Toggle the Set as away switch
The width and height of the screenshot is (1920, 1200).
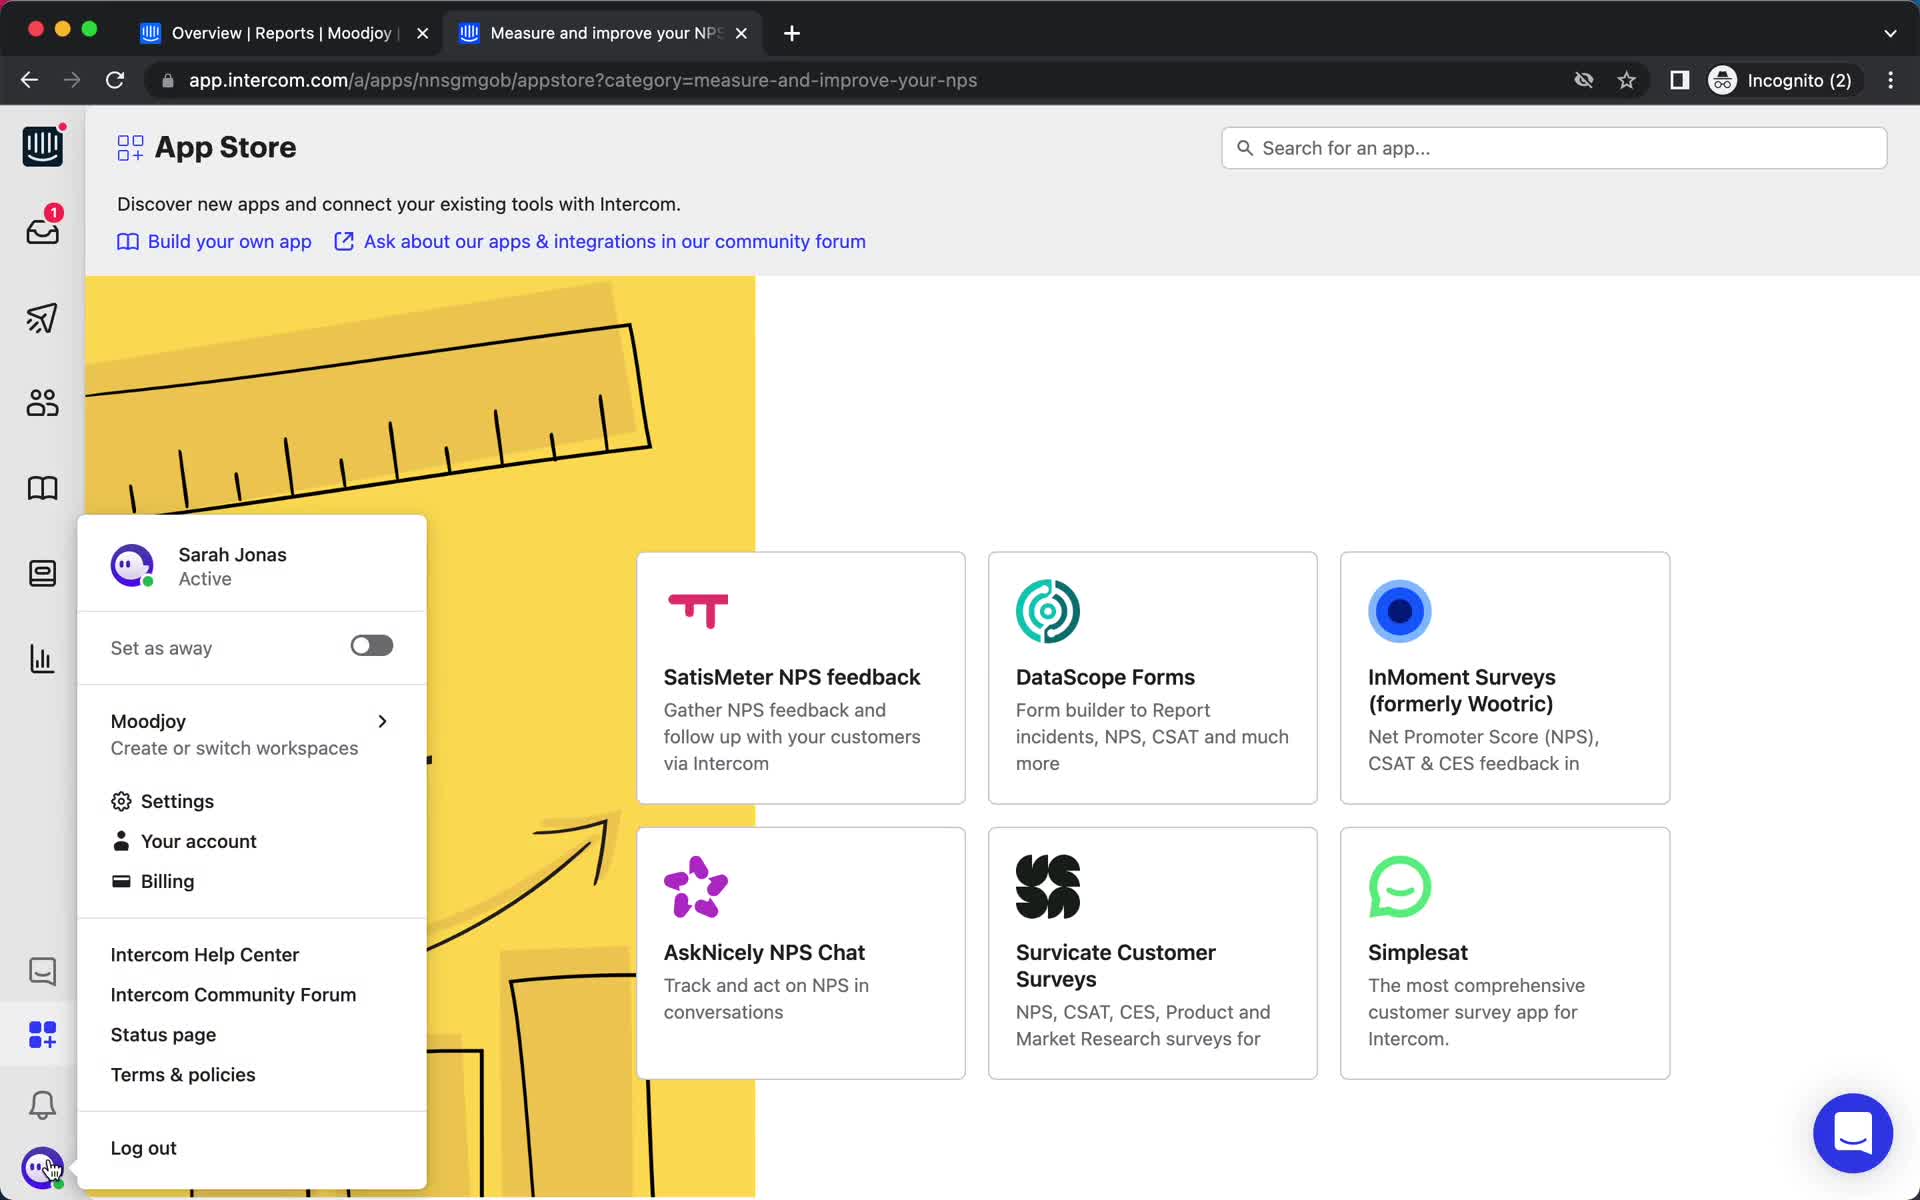tap(372, 646)
